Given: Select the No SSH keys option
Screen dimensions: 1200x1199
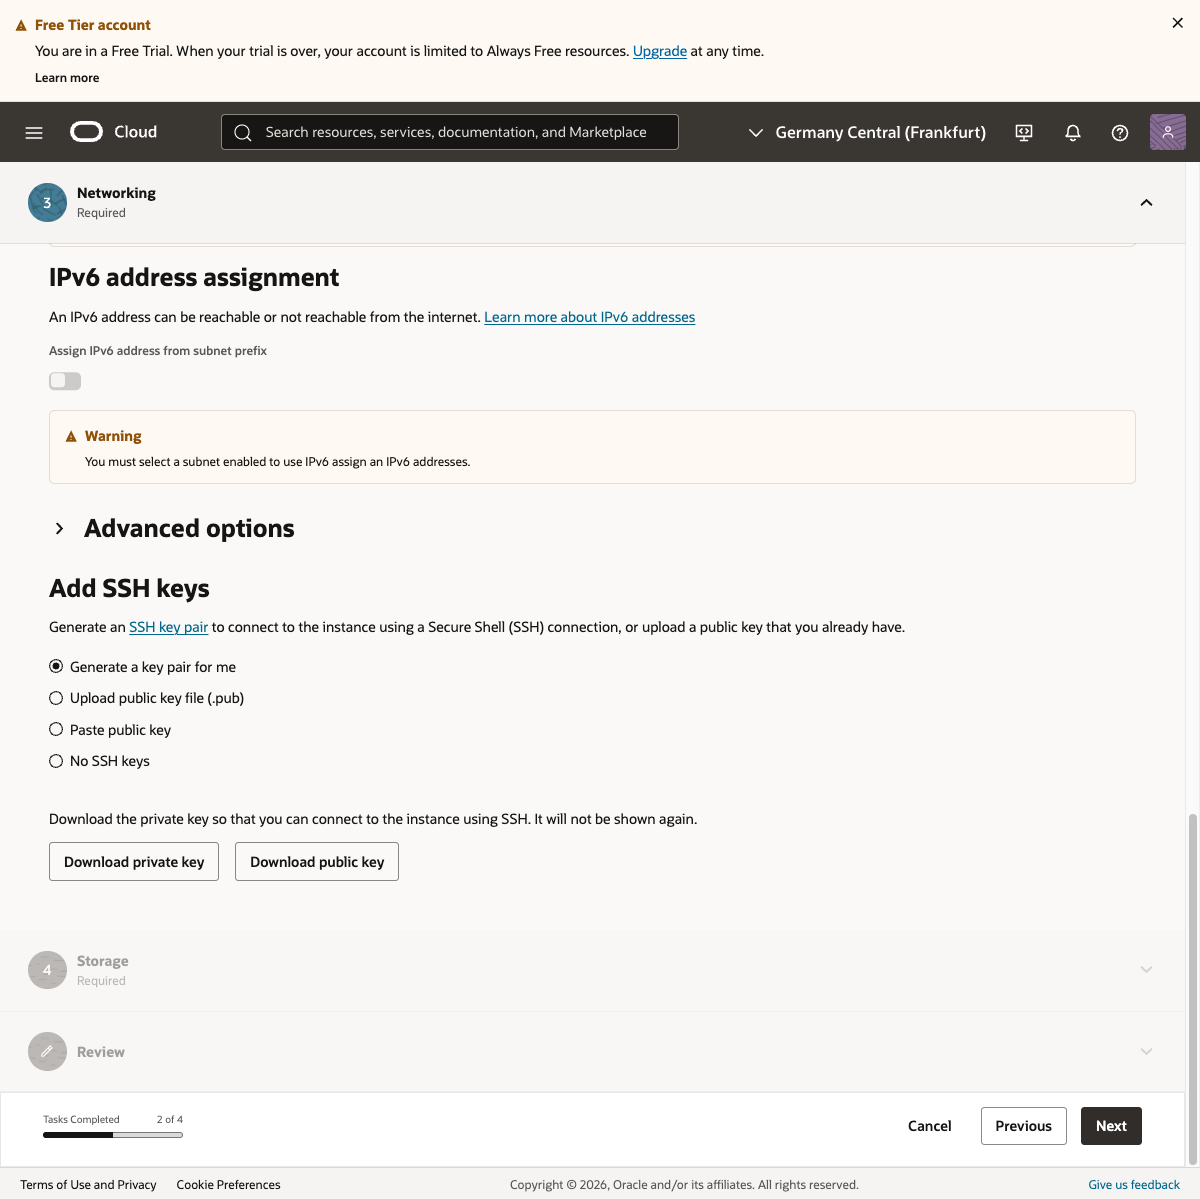Looking at the screenshot, I should click(56, 761).
